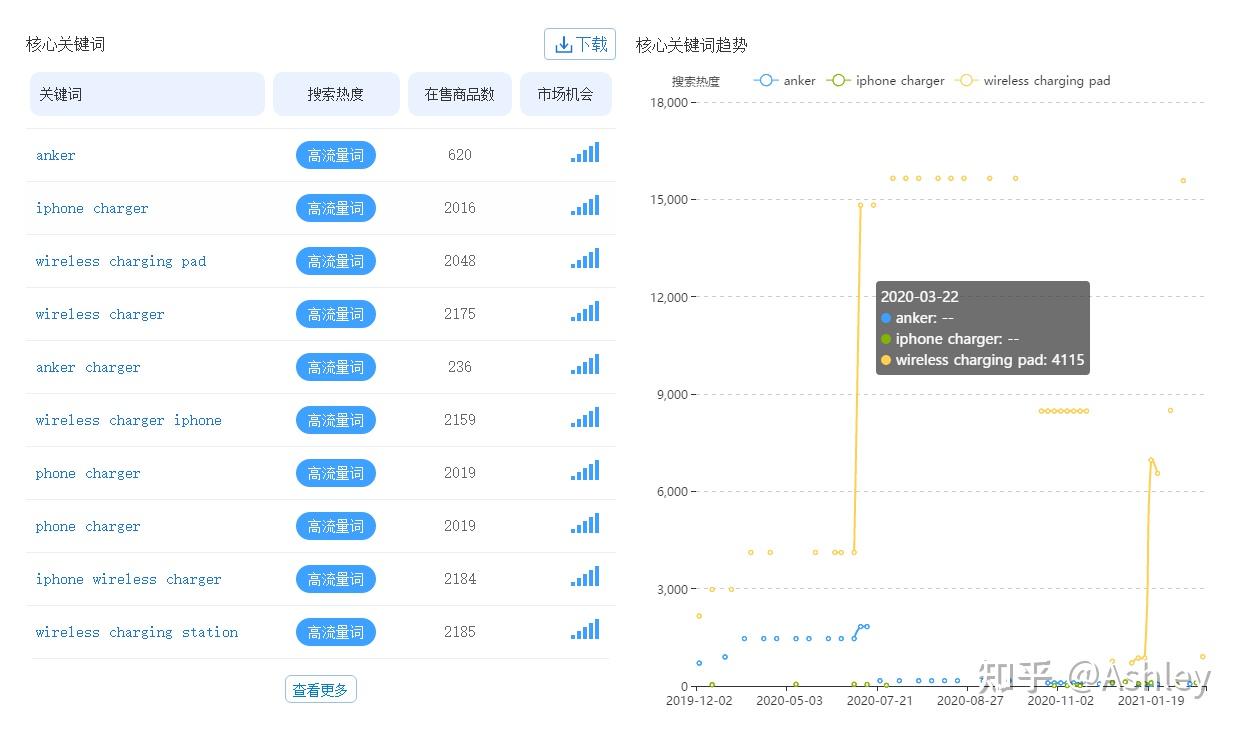Sort by 关键词 column header
1242x732 pixels.
point(147,94)
